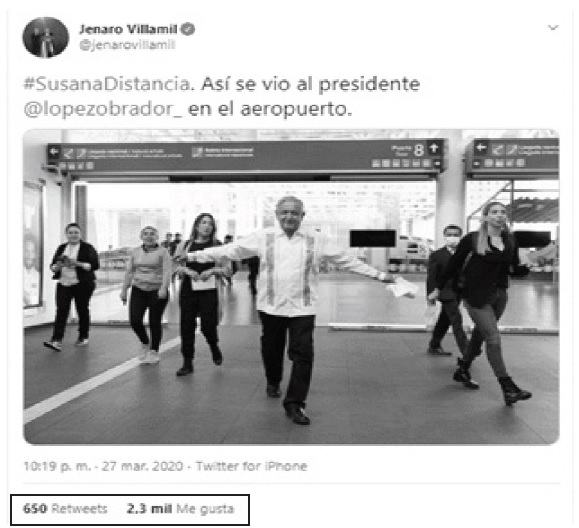
Task: Open the Jenaro Villamil display name link
Action: tap(129, 29)
